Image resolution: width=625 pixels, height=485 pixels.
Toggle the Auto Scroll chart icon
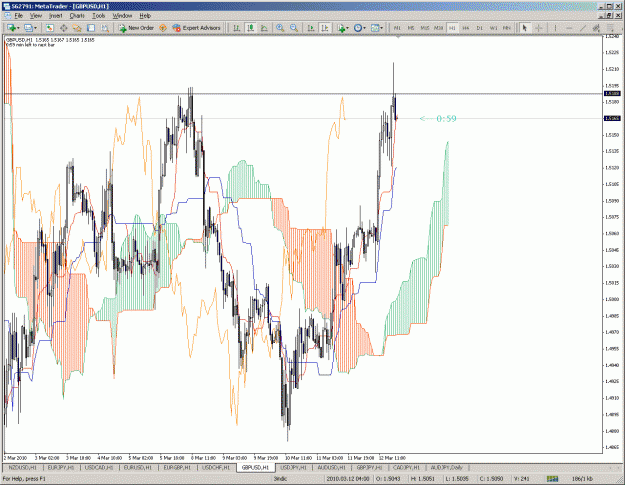311,28
